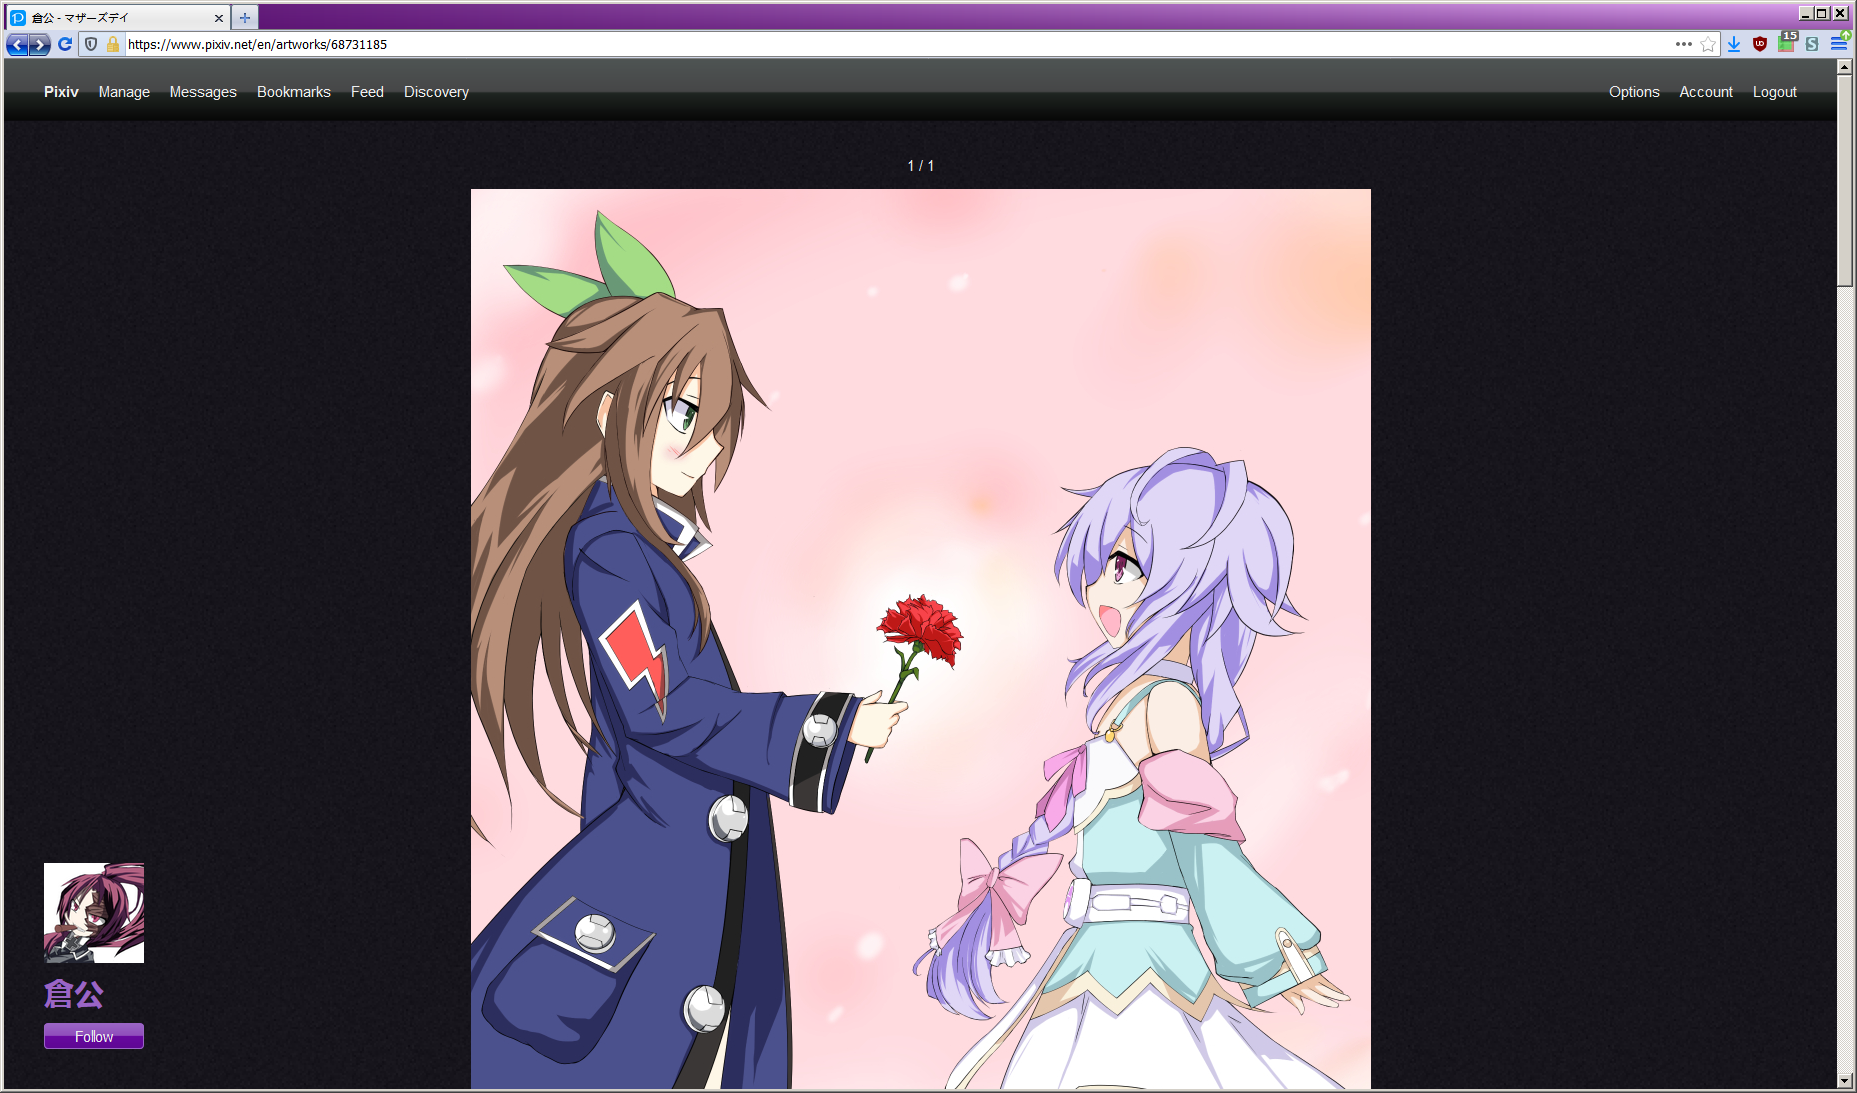
Task: Reload the current page
Action: [x=65, y=44]
